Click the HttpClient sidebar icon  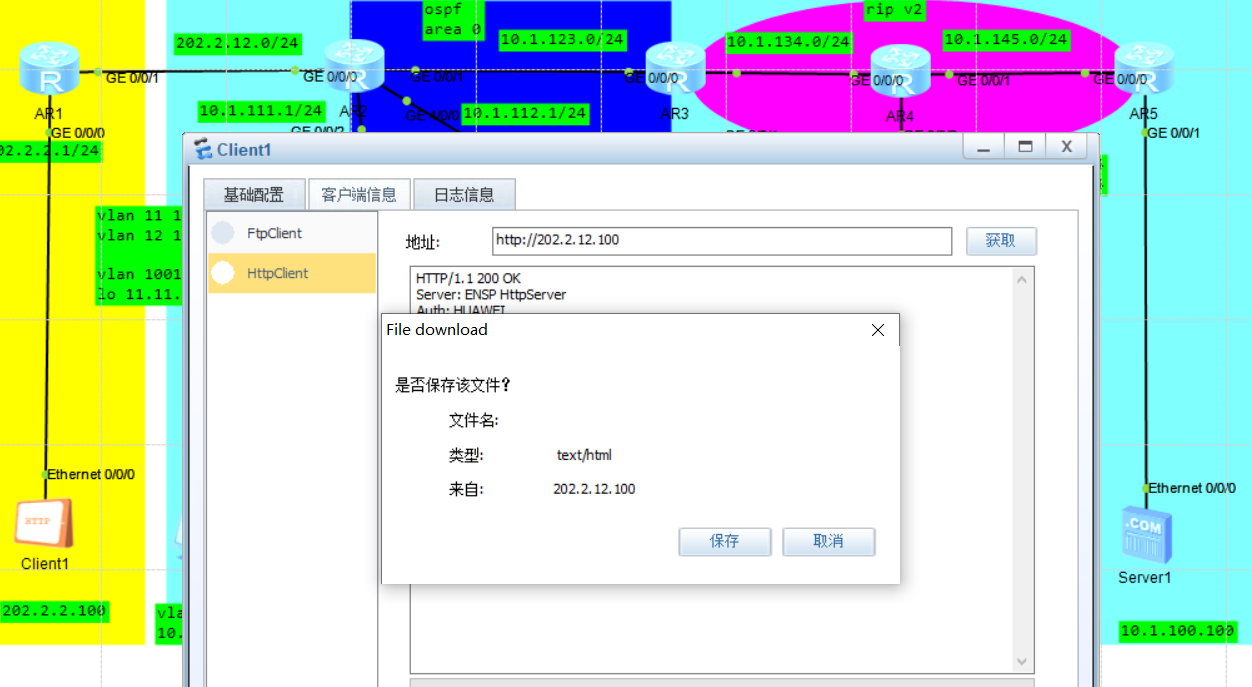222,272
